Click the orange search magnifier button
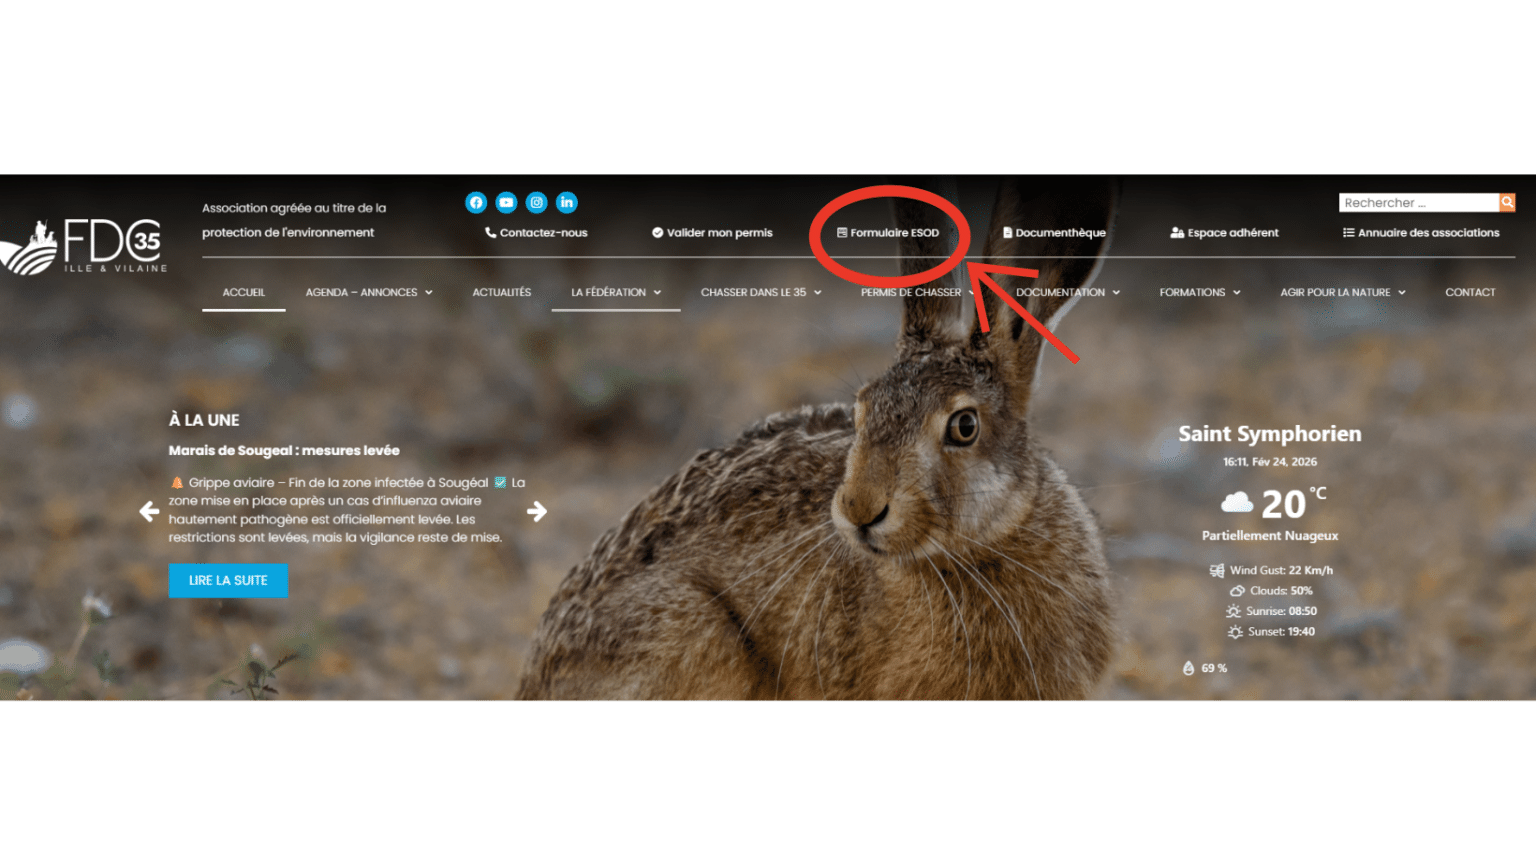Image resolution: width=1536 pixels, height=865 pixels. [1507, 203]
